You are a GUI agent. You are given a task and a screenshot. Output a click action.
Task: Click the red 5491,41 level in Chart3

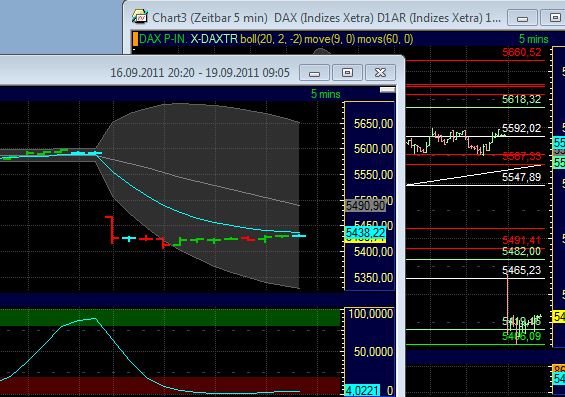(x=522, y=240)
